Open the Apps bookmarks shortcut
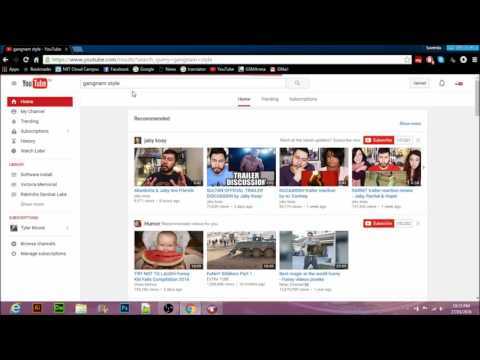The width and height of the screenshot is (480, 360). [11, 69]
